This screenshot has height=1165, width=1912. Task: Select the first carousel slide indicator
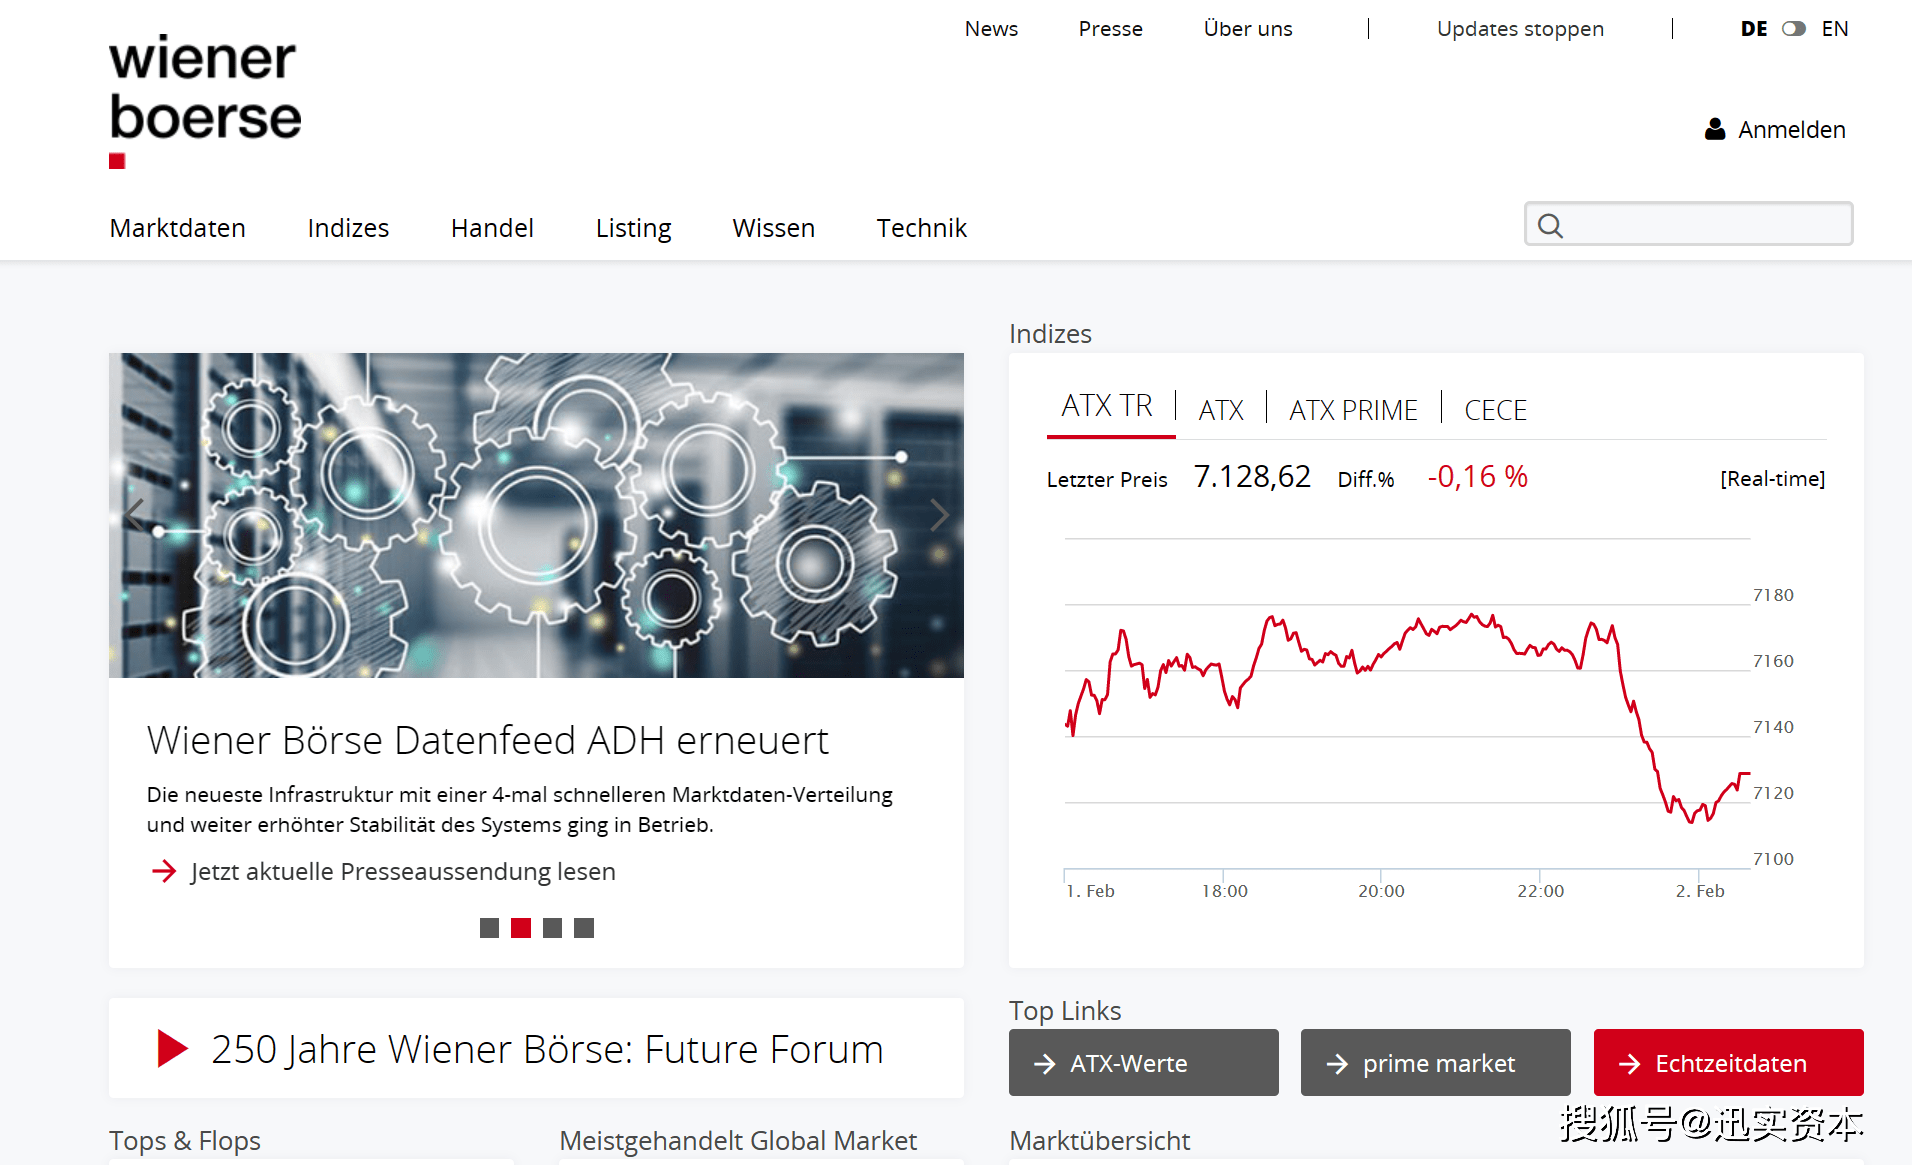point(489,928)
